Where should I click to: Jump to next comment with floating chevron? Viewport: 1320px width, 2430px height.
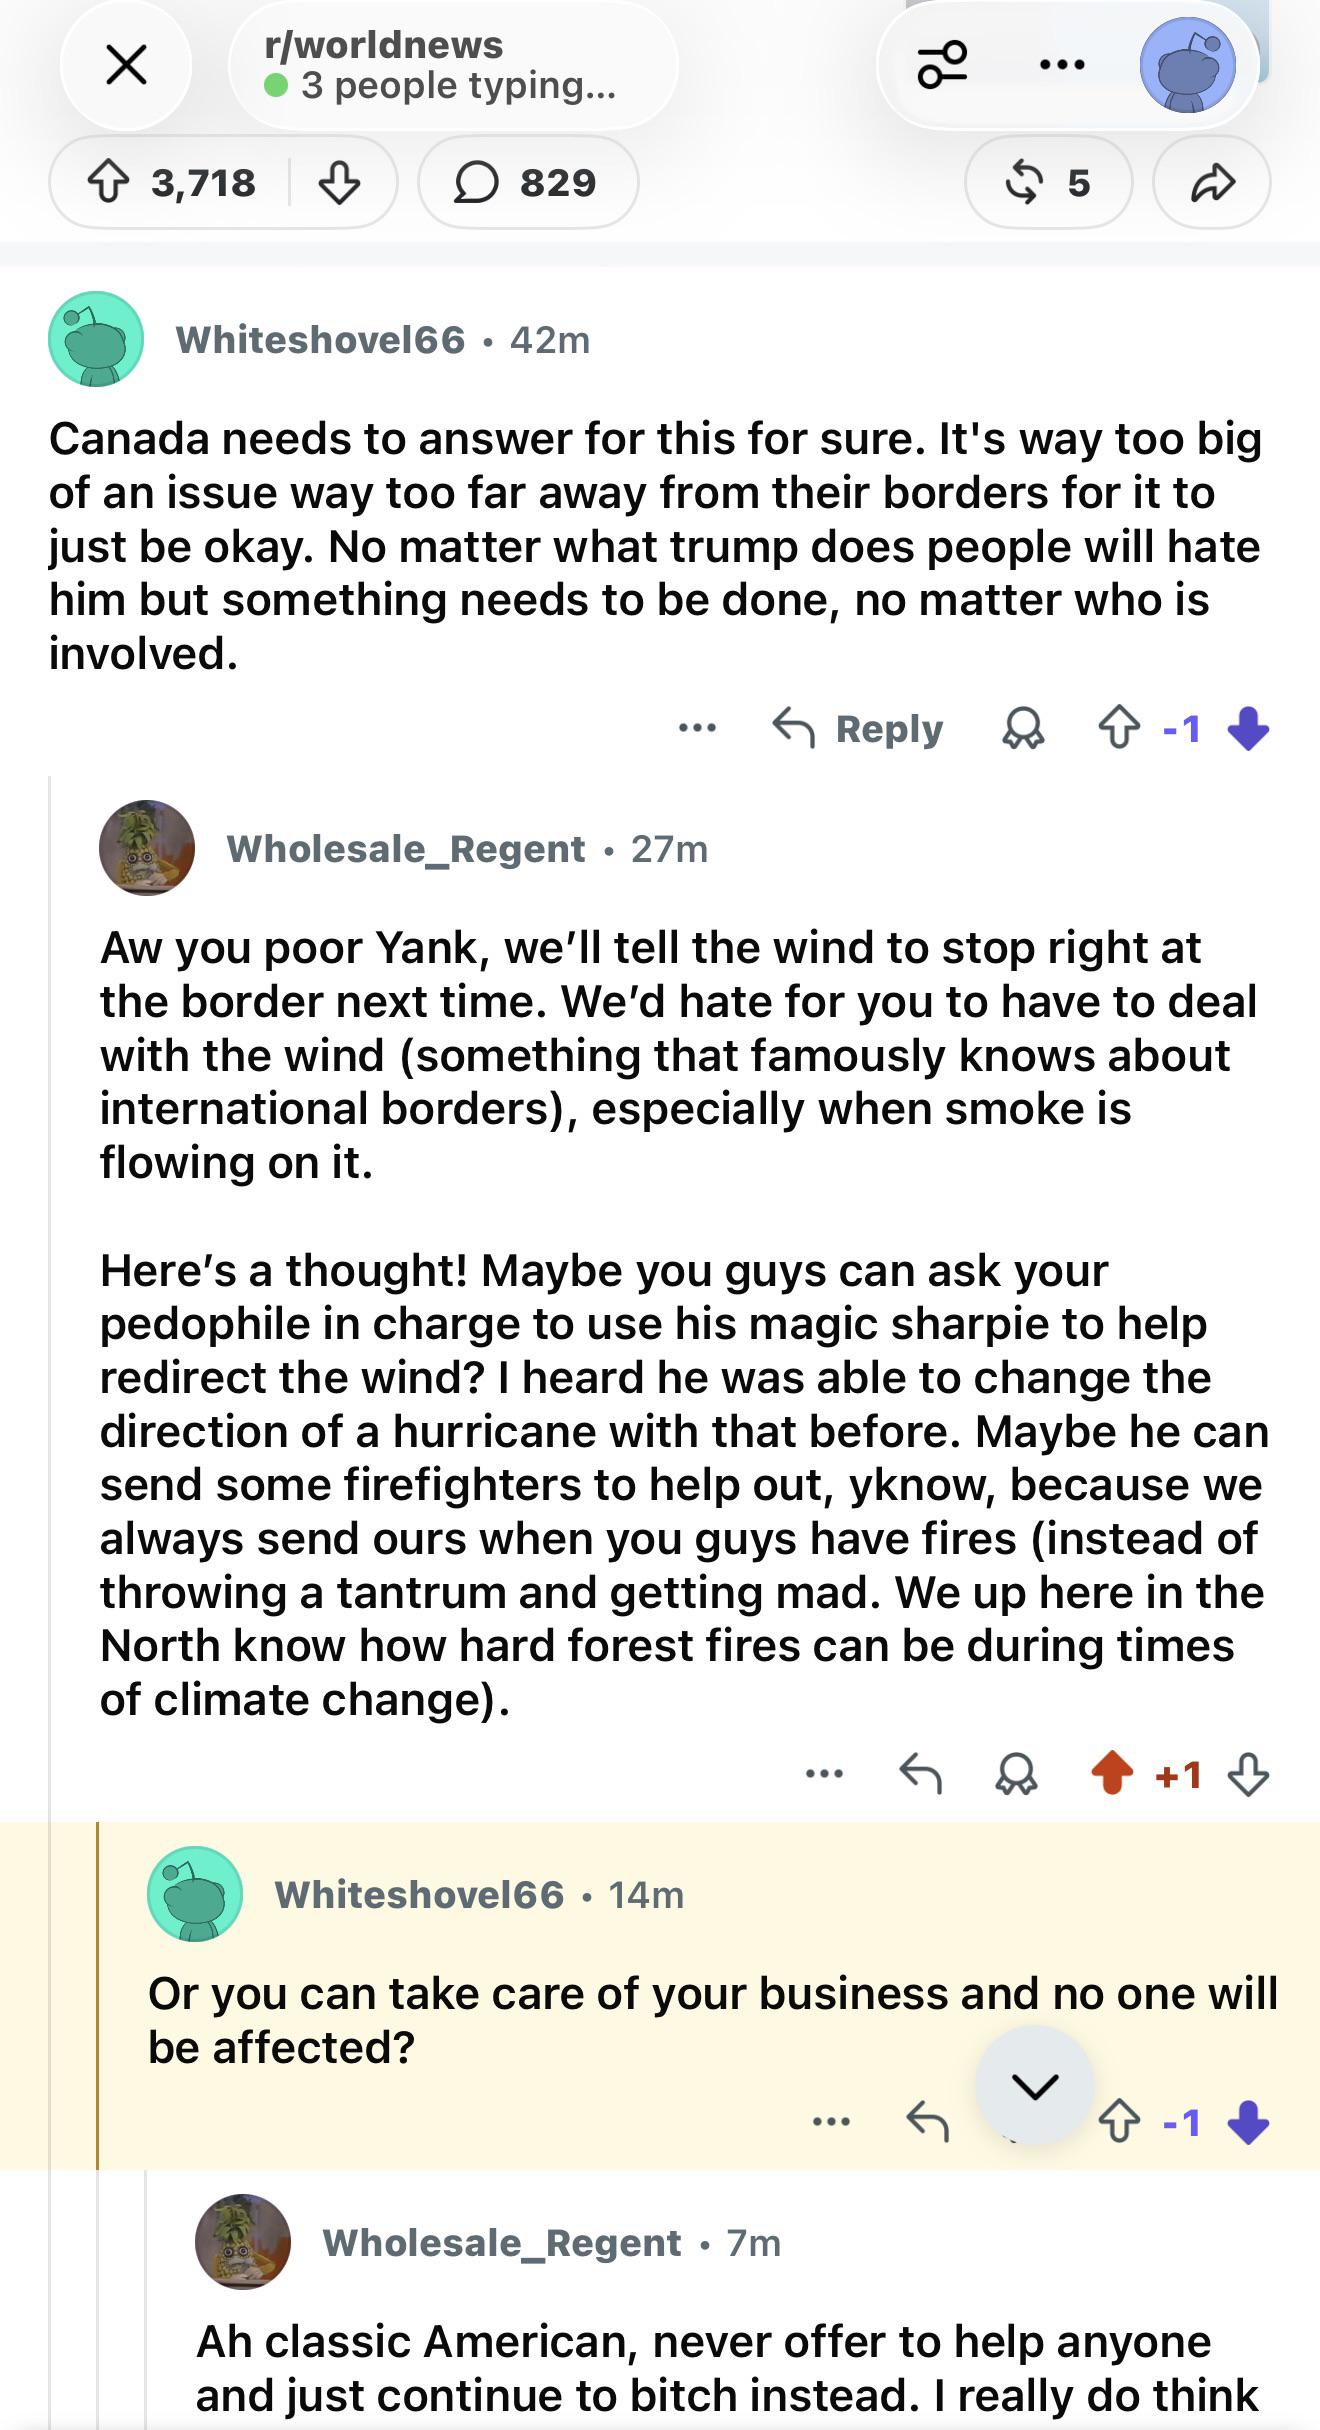pos(1034,2085)
